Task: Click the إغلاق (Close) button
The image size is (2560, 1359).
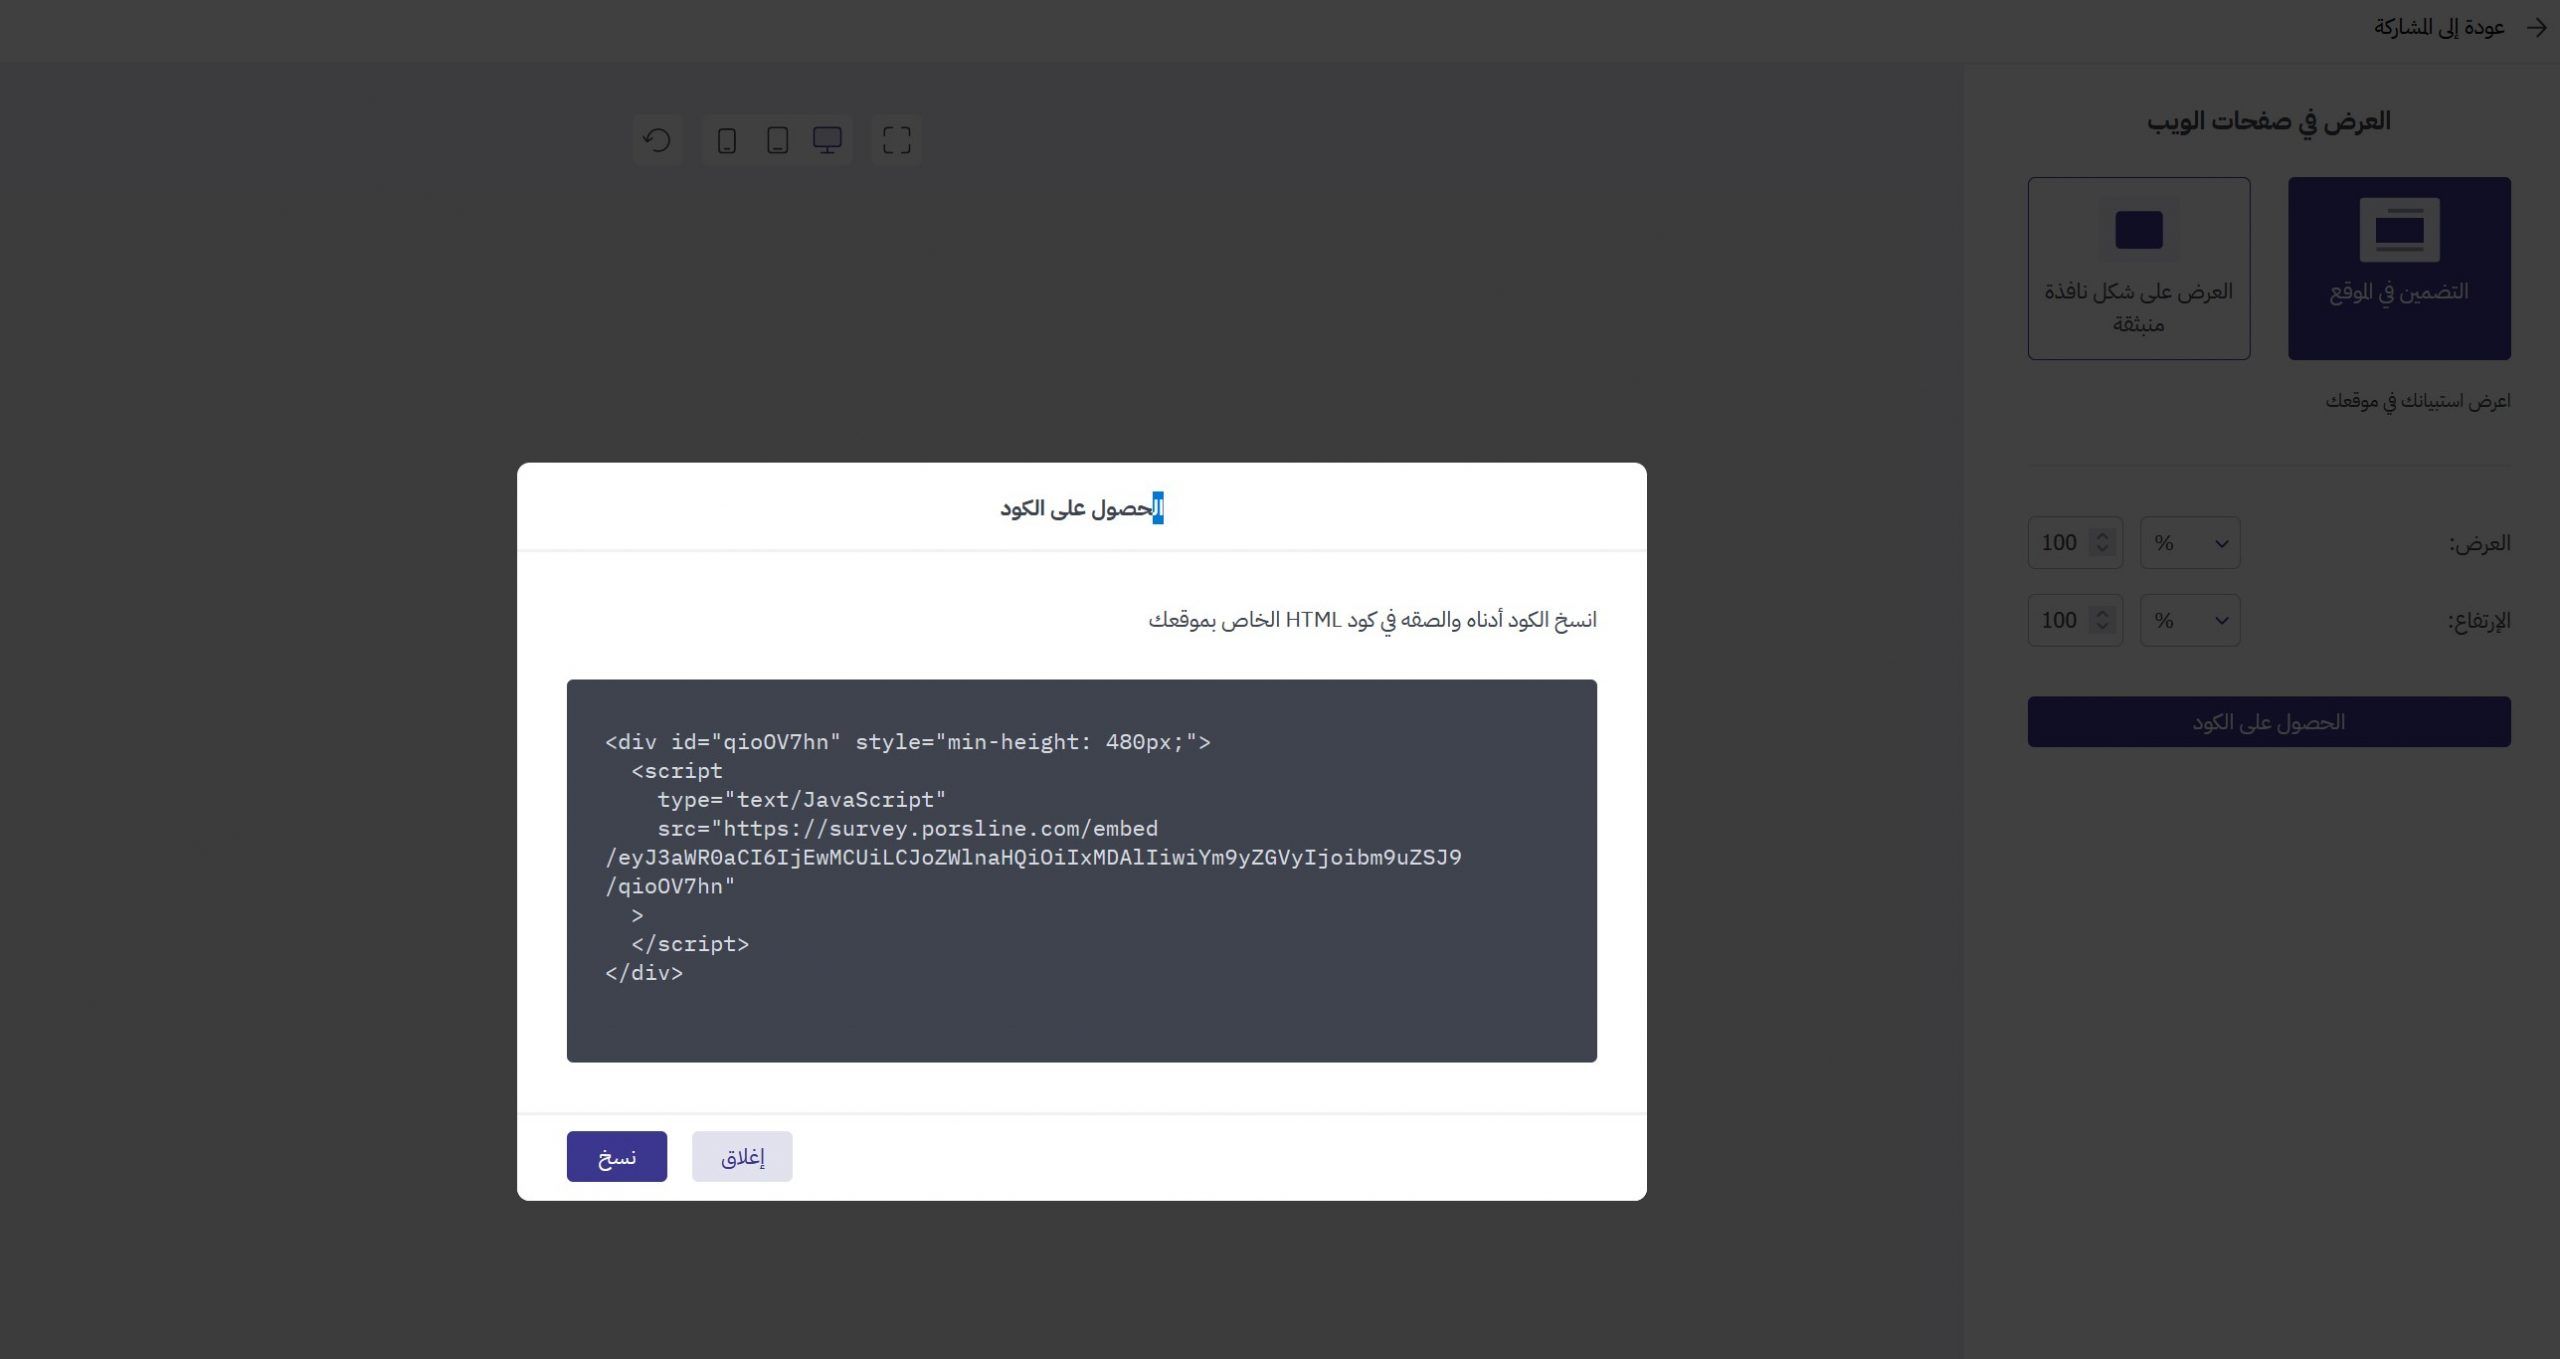Action: [742, 1156]
